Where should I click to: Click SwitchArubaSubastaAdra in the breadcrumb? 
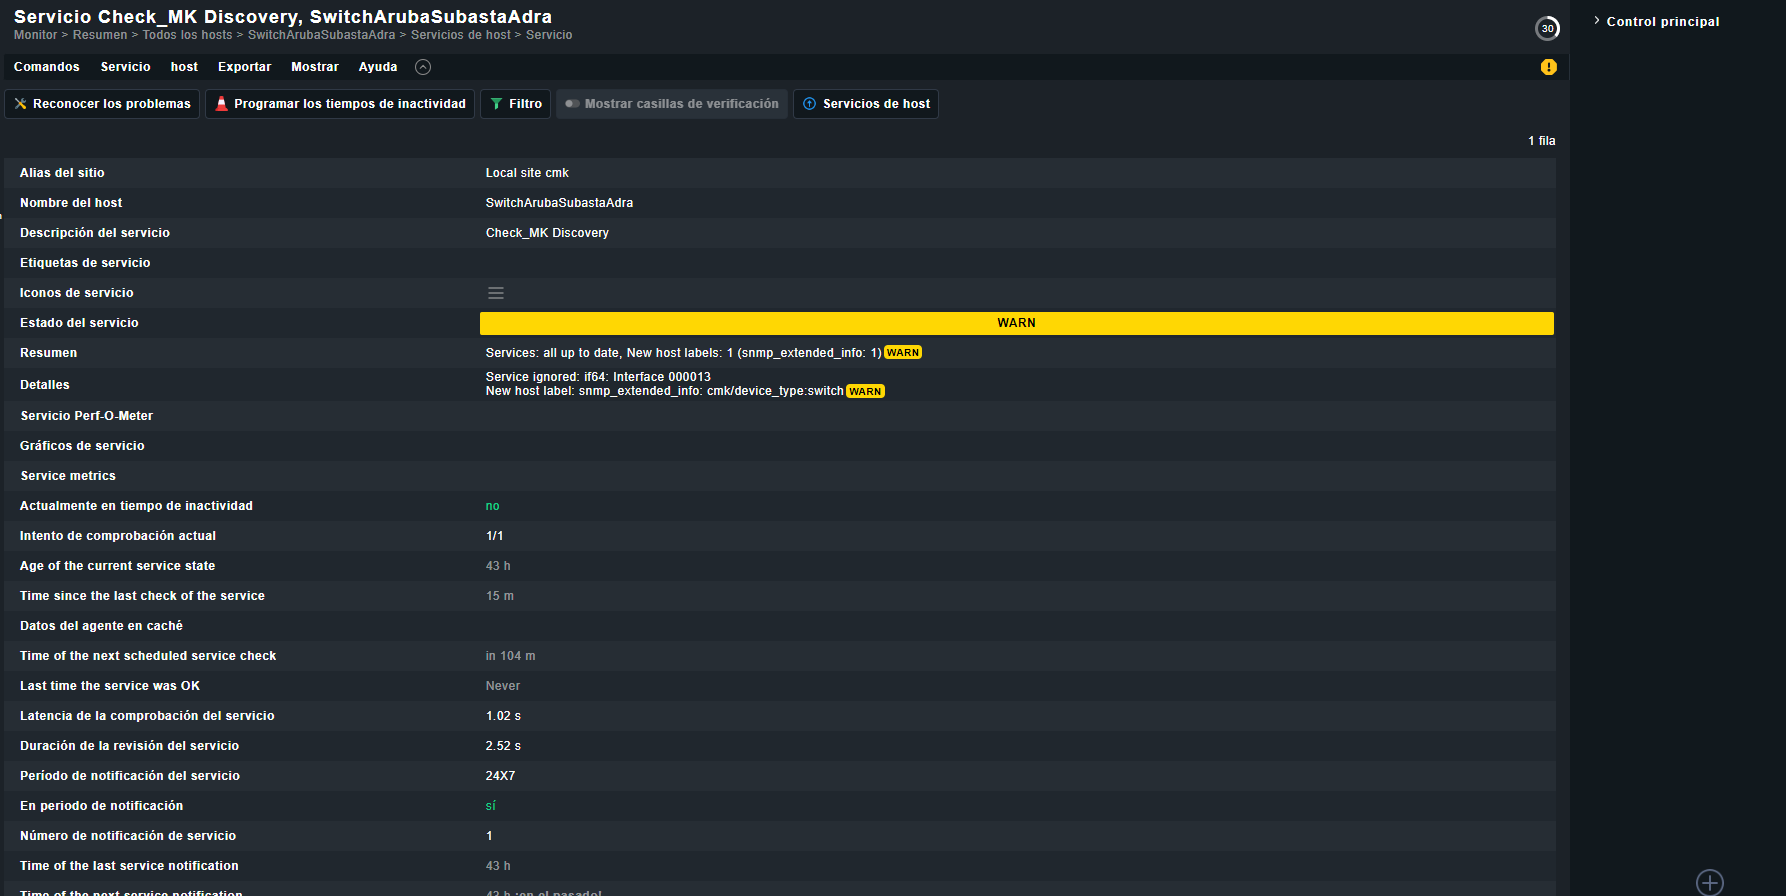pyautogui.click(x=321, y=35)
